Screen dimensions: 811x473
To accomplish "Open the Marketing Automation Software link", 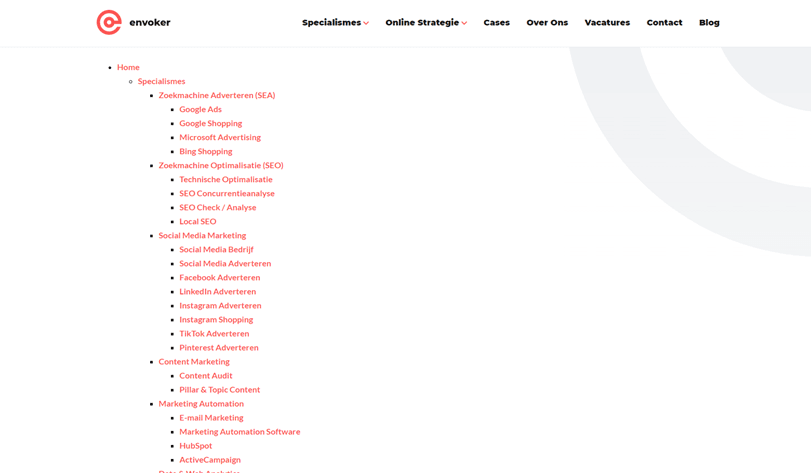I will pyautogui.click(x=240, y=431).
